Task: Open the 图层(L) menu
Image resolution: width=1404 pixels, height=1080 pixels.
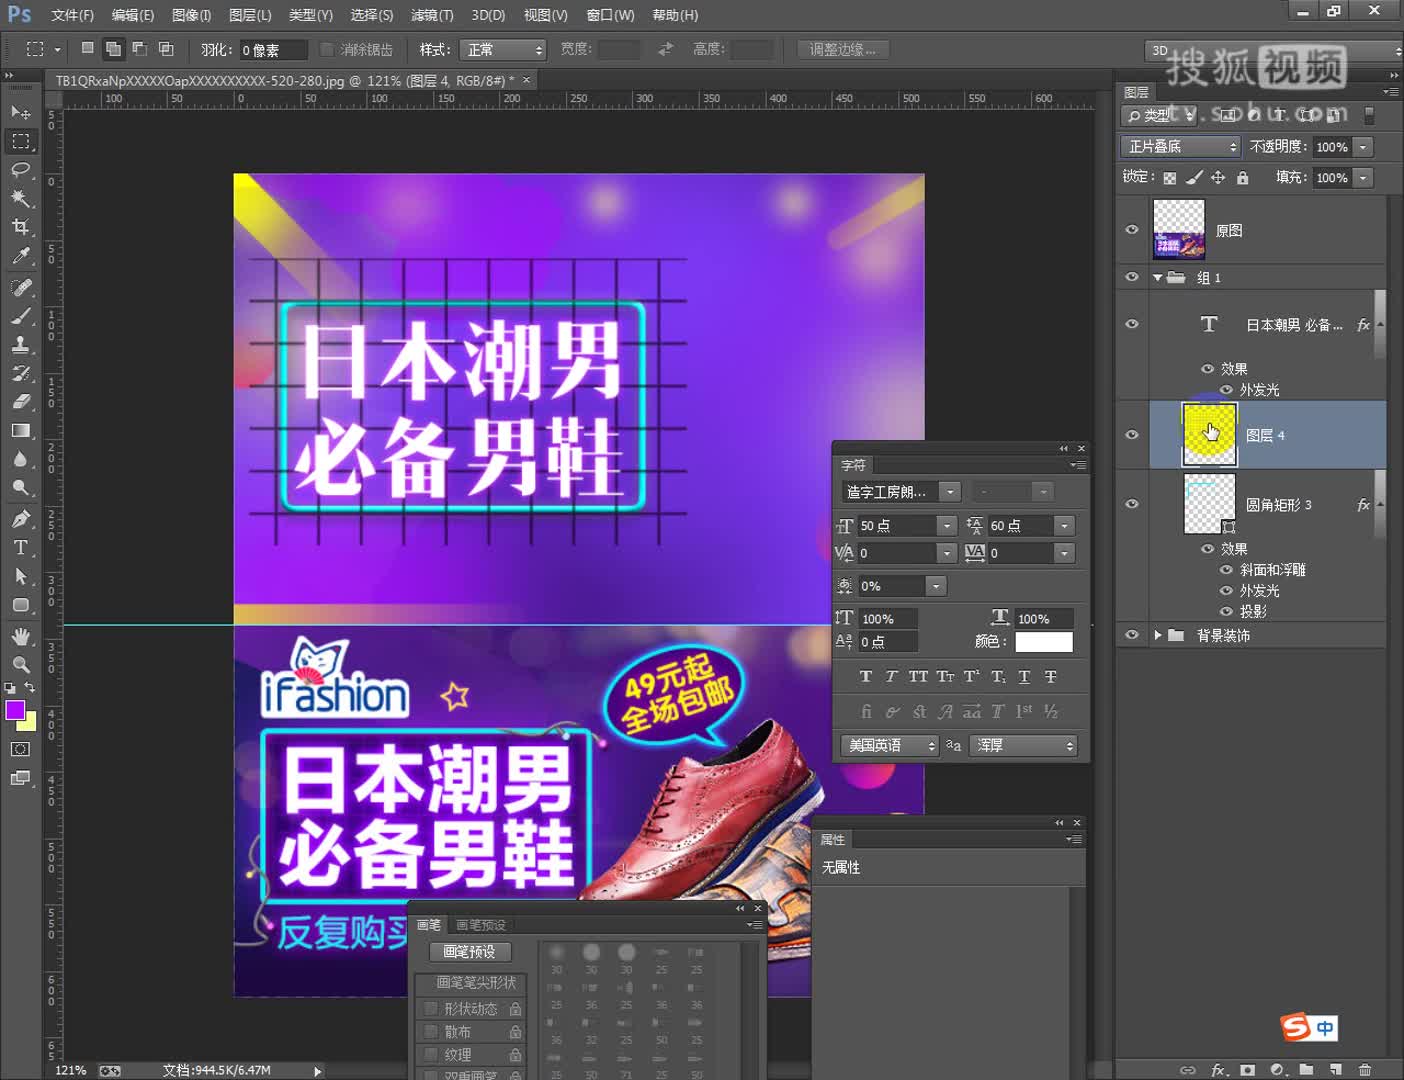Action: click(250, 15)
